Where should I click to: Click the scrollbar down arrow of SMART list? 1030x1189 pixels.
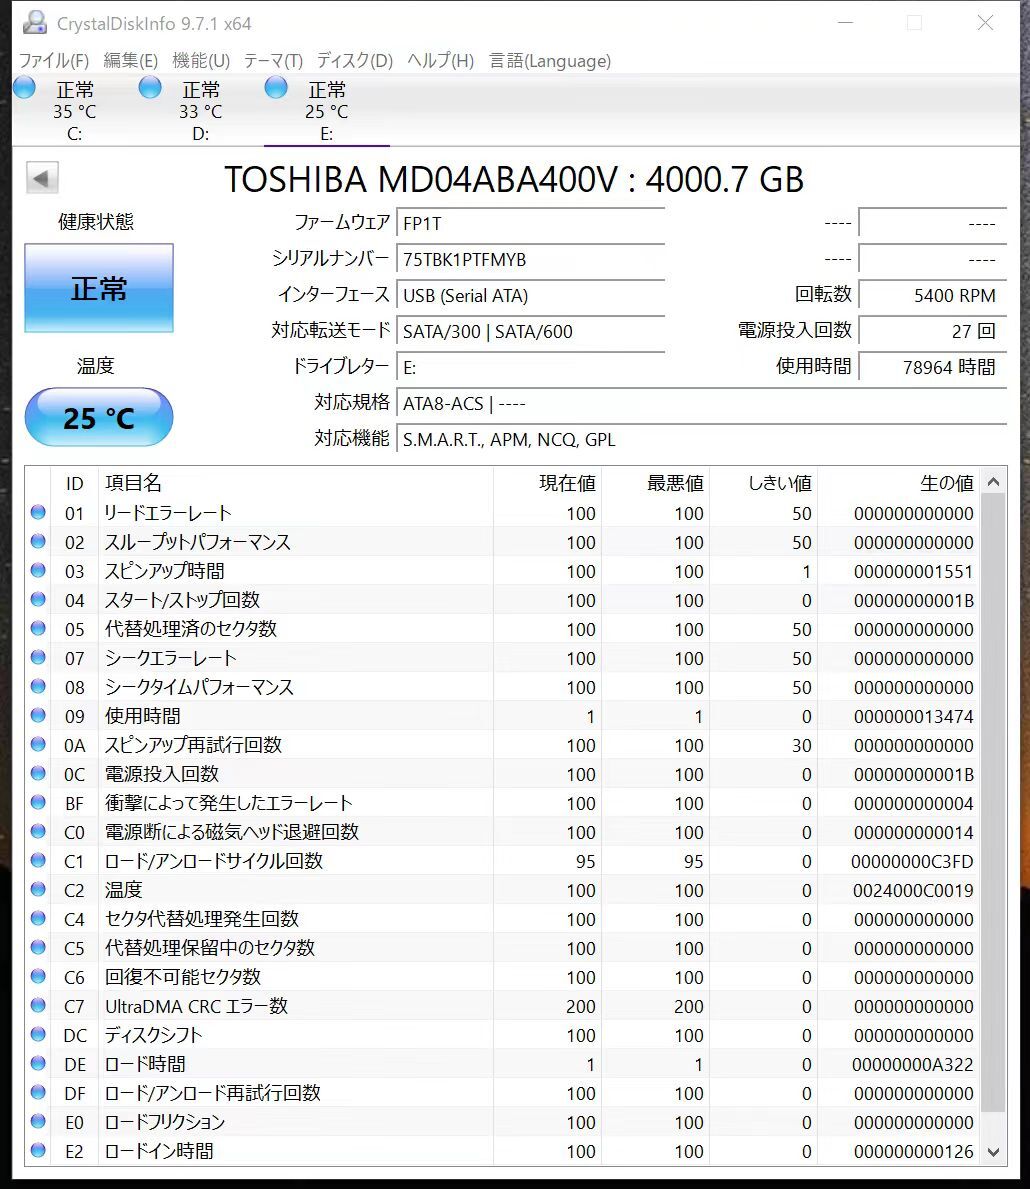[994, 1152]
